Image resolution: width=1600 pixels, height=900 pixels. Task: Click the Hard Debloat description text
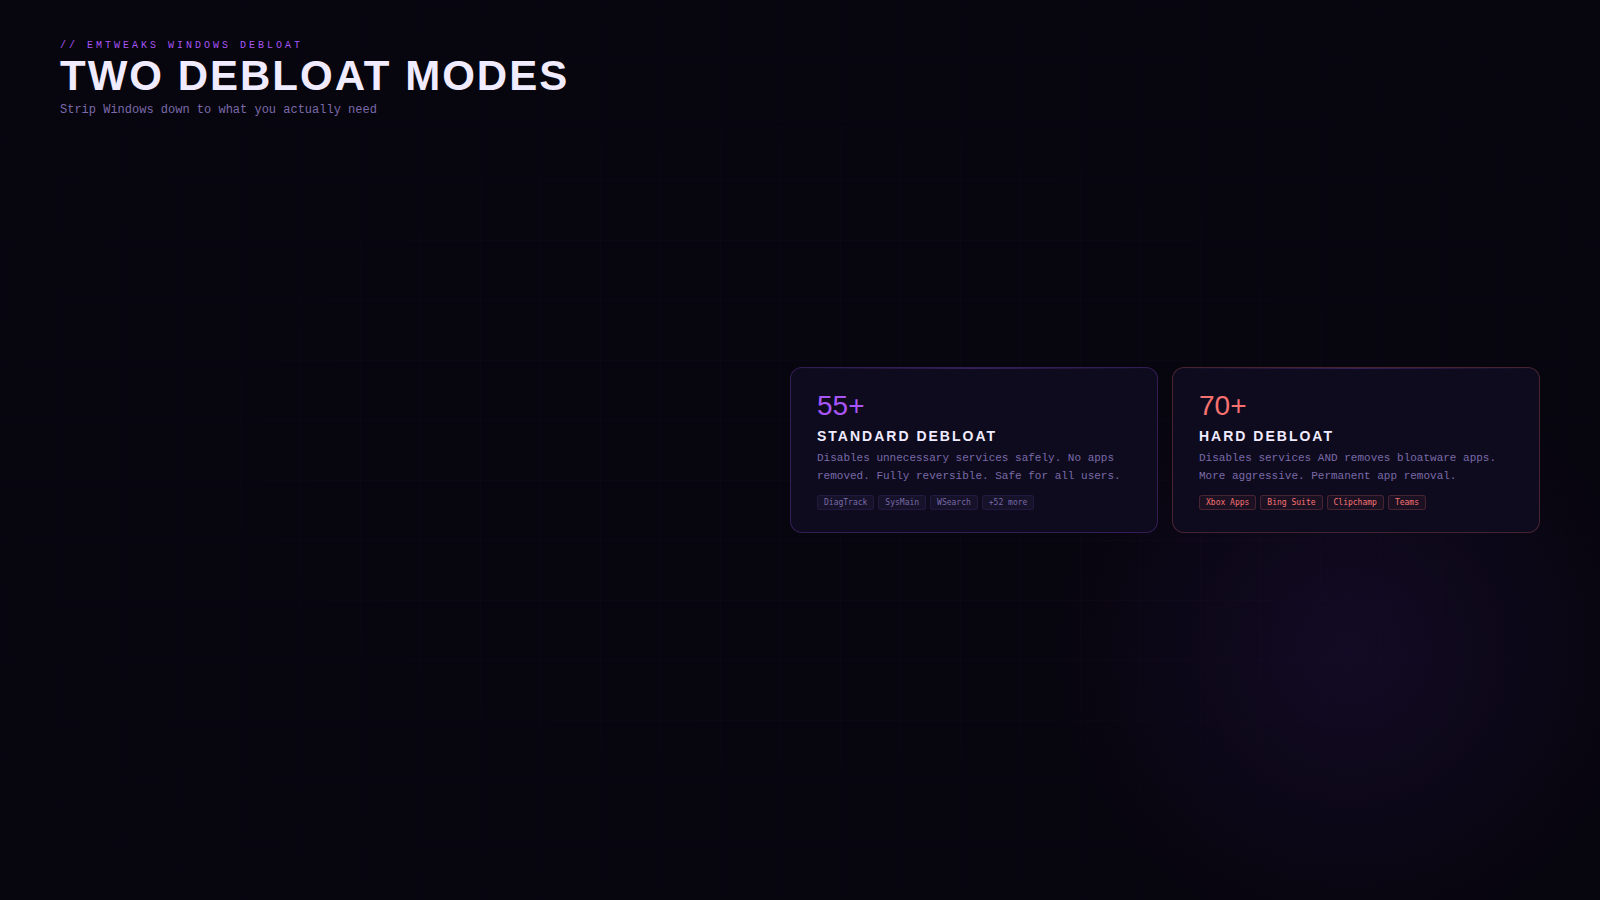coord(1347,467)
